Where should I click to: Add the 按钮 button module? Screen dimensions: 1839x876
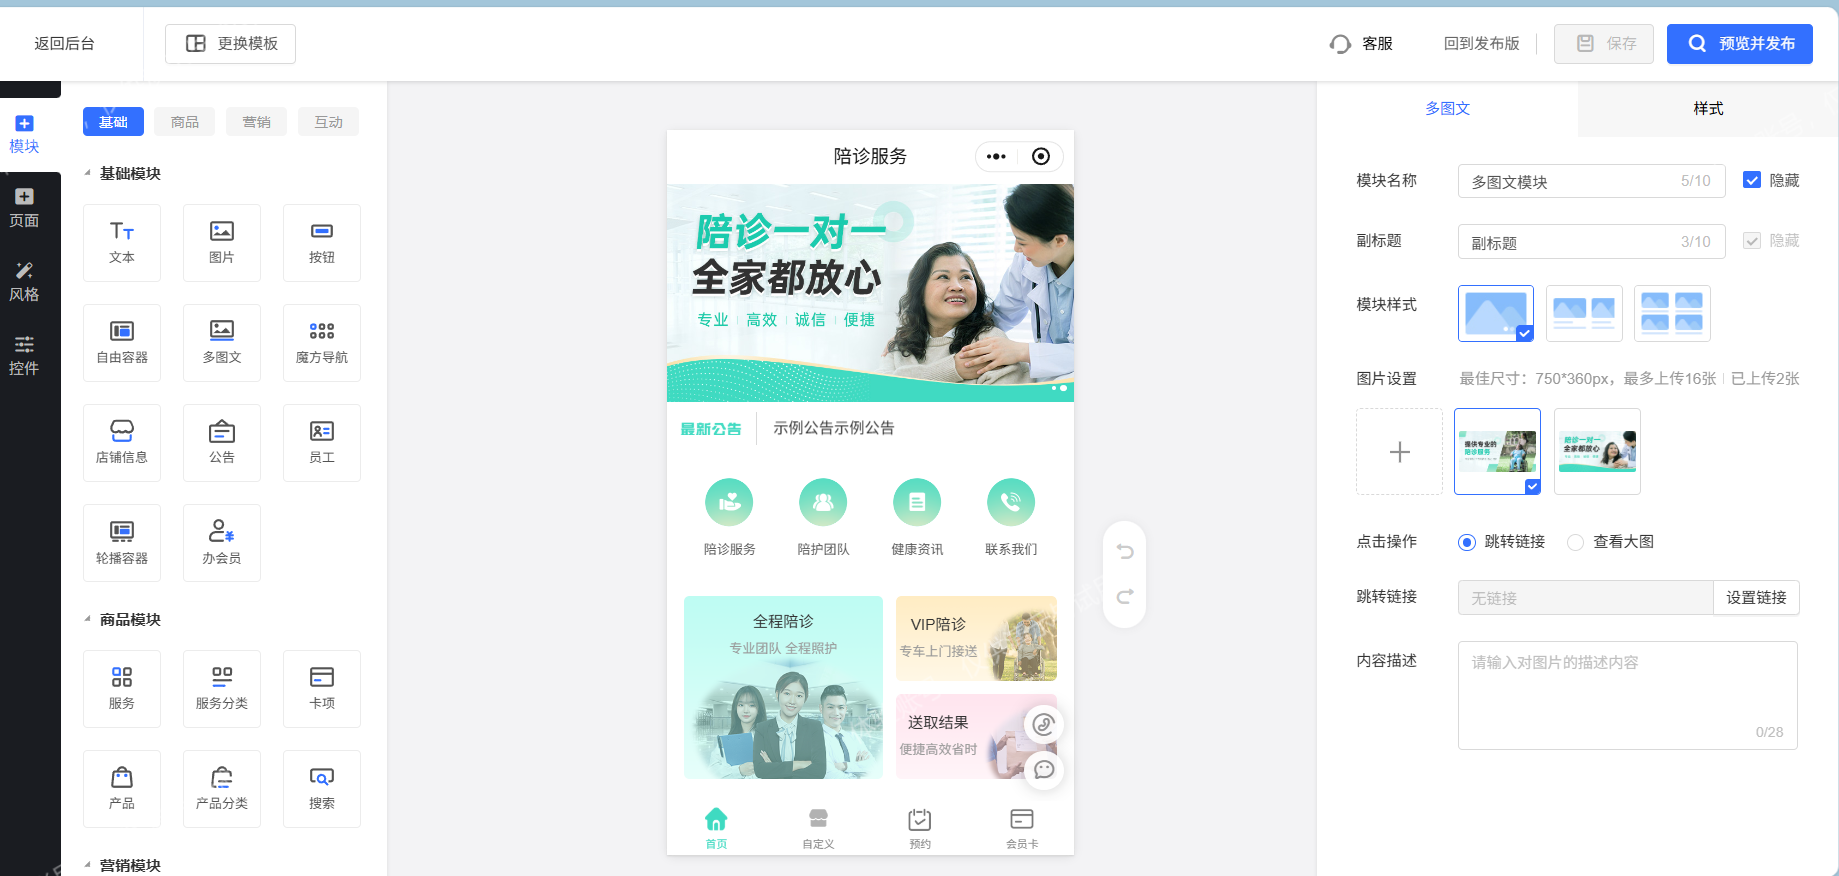(x=322, y=243)
